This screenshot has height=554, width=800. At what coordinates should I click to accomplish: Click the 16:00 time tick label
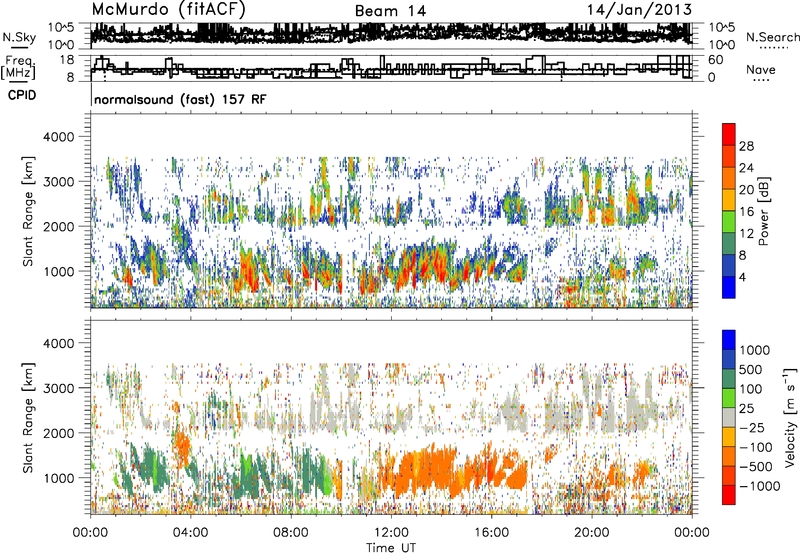(x=491, y=533)
